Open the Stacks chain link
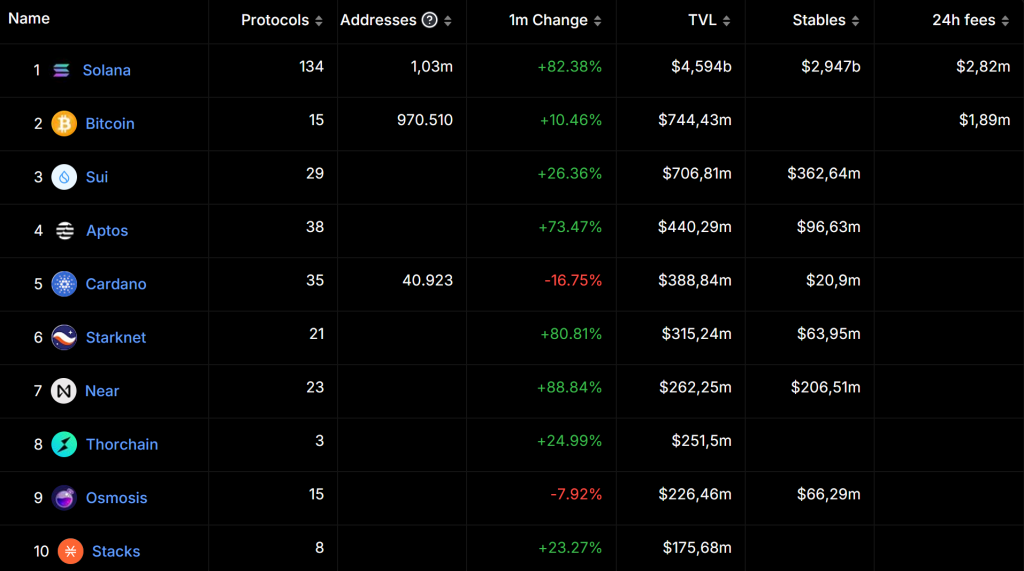The width and height of the screenshot is (1024, 571). click(116, 551)
